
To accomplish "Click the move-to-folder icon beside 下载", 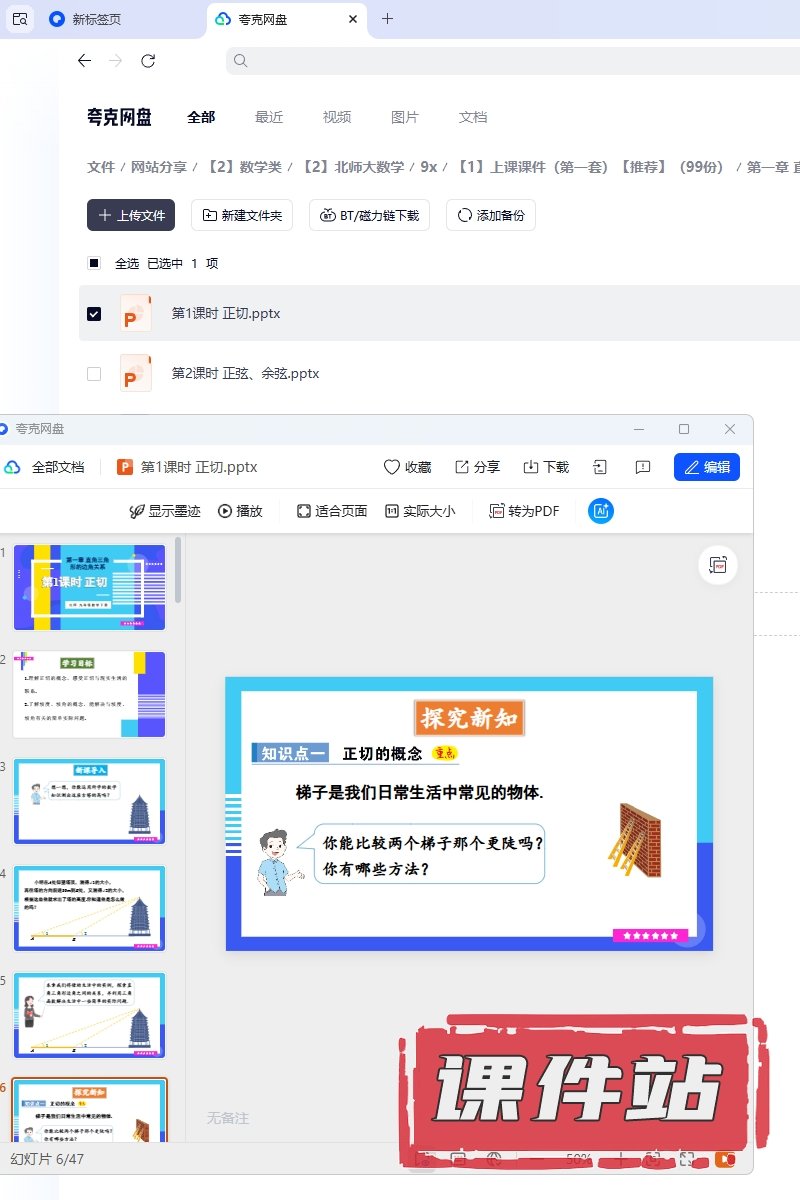I will point(600,467).
